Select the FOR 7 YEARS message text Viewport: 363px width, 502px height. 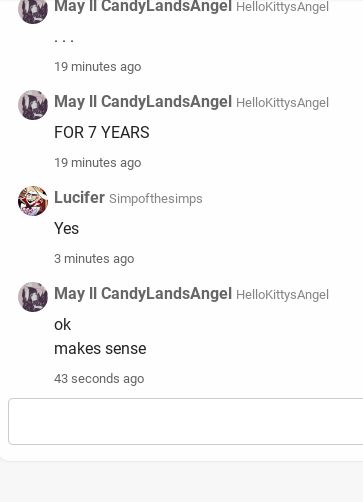pos(102,132)
